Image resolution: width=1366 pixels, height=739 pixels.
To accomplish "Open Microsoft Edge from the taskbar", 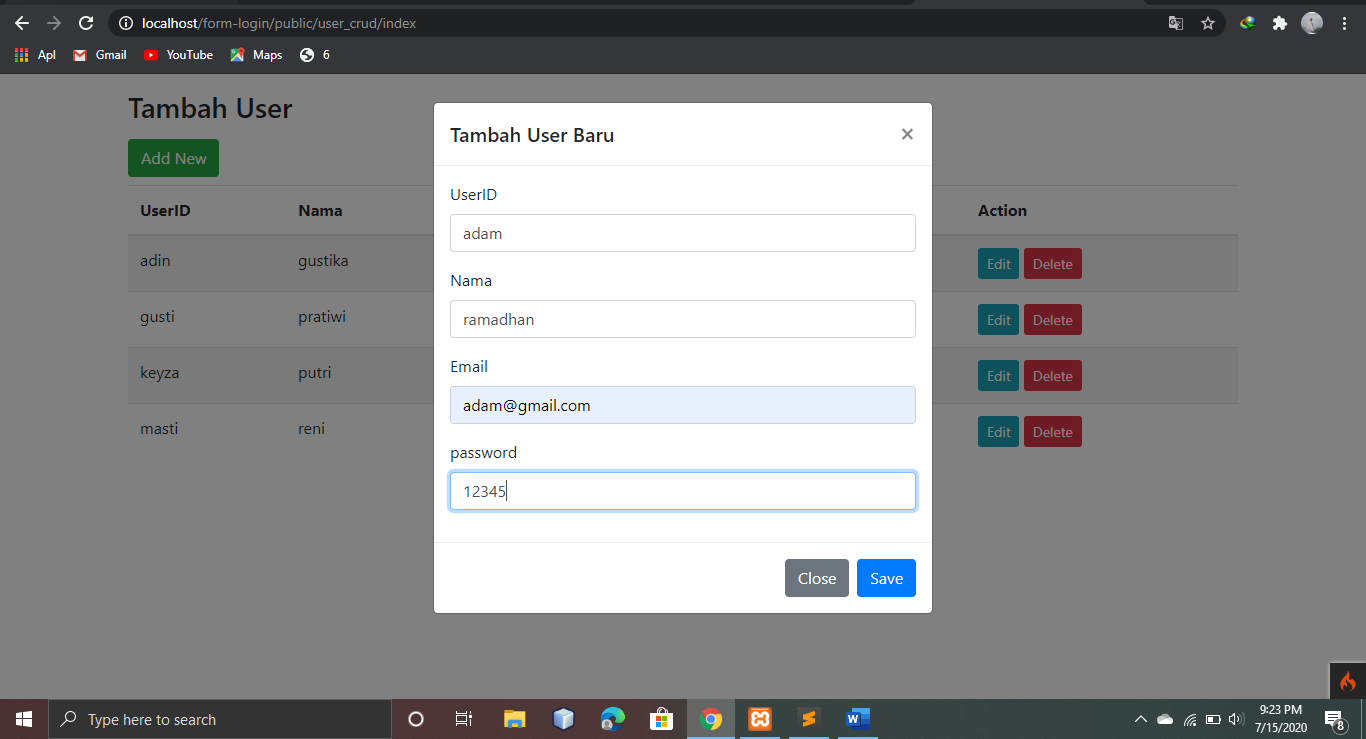I will (612, 719).
